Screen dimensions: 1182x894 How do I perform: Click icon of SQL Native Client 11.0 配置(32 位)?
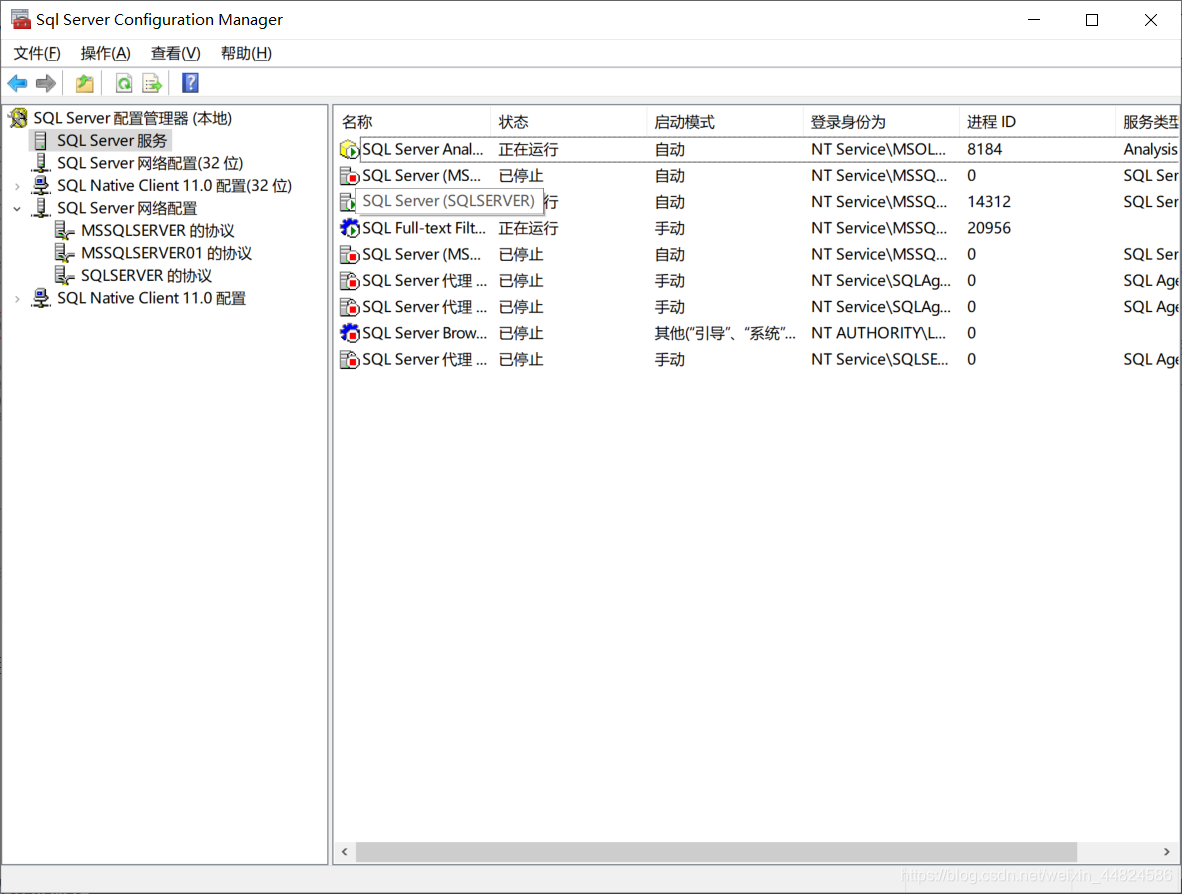point(41,185)
